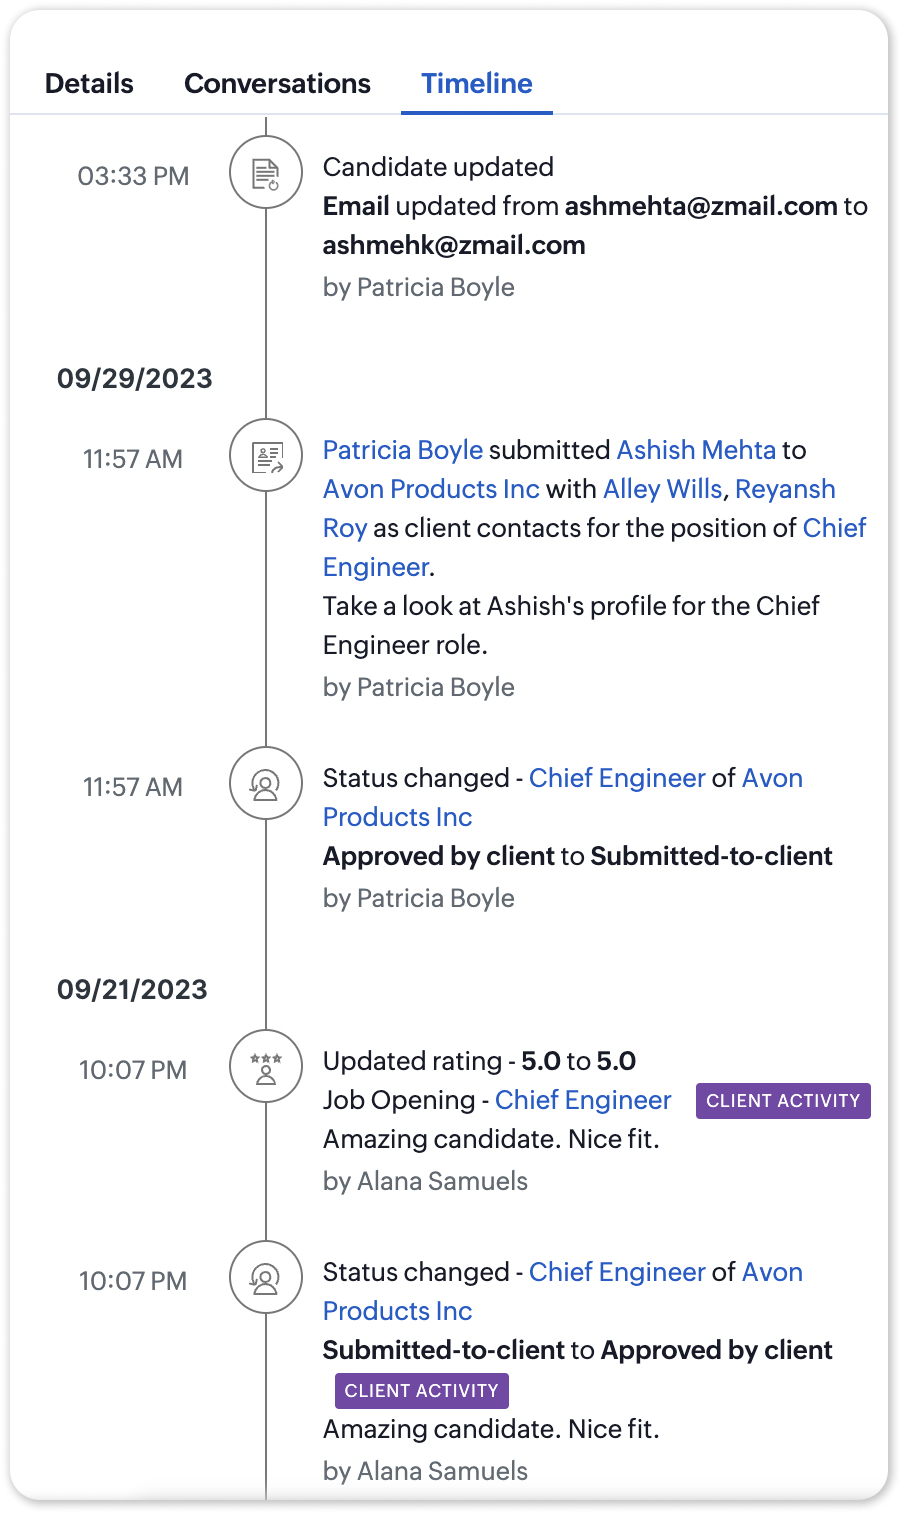902x1514 pixels.
Task: Click the Alley Wills client contact link
Action: coord(662,489)
